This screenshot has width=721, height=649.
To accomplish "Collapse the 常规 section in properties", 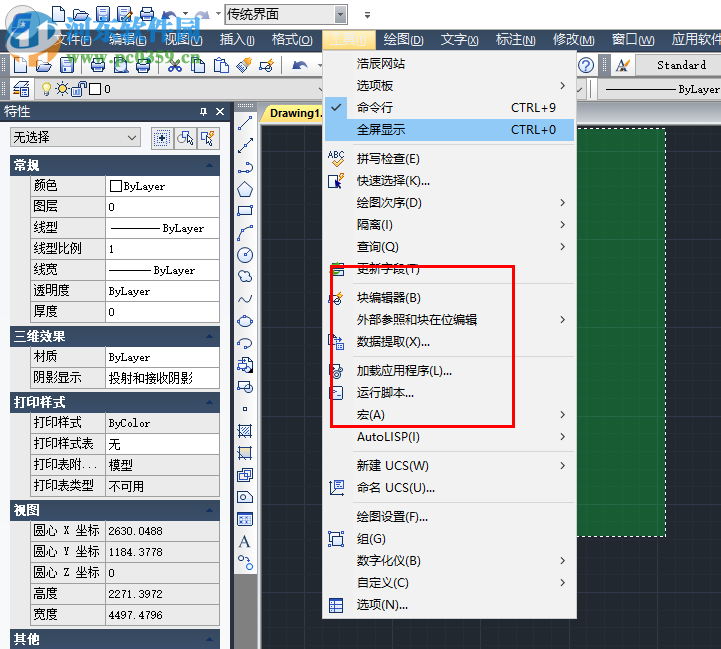I will coord(210,165).
